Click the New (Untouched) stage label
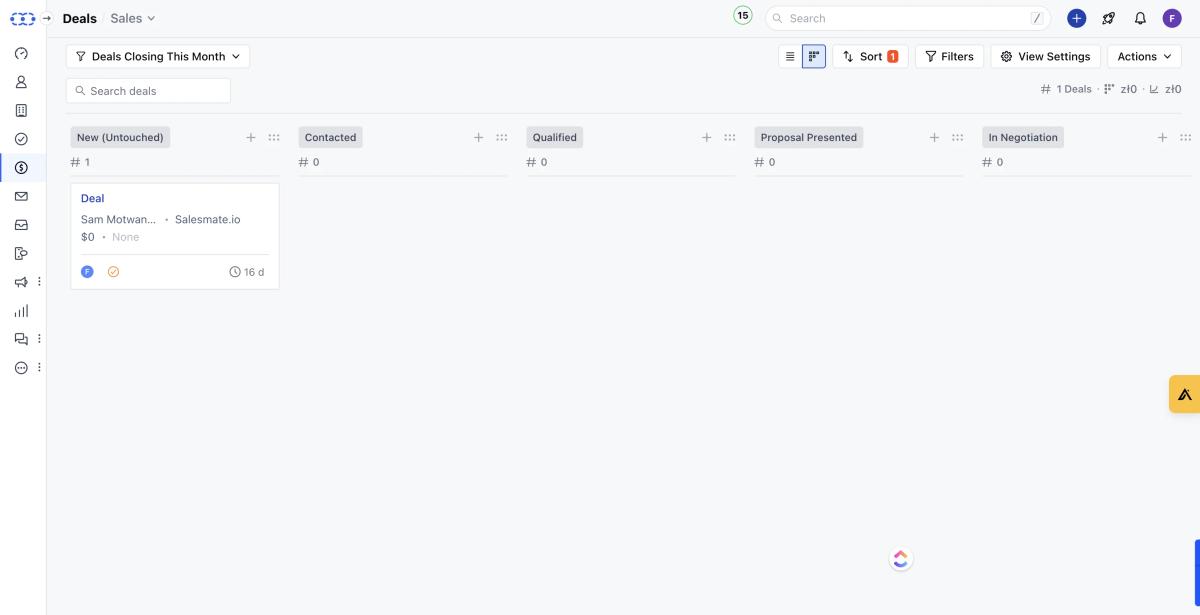1200x615 pixels. pos(120,138)
